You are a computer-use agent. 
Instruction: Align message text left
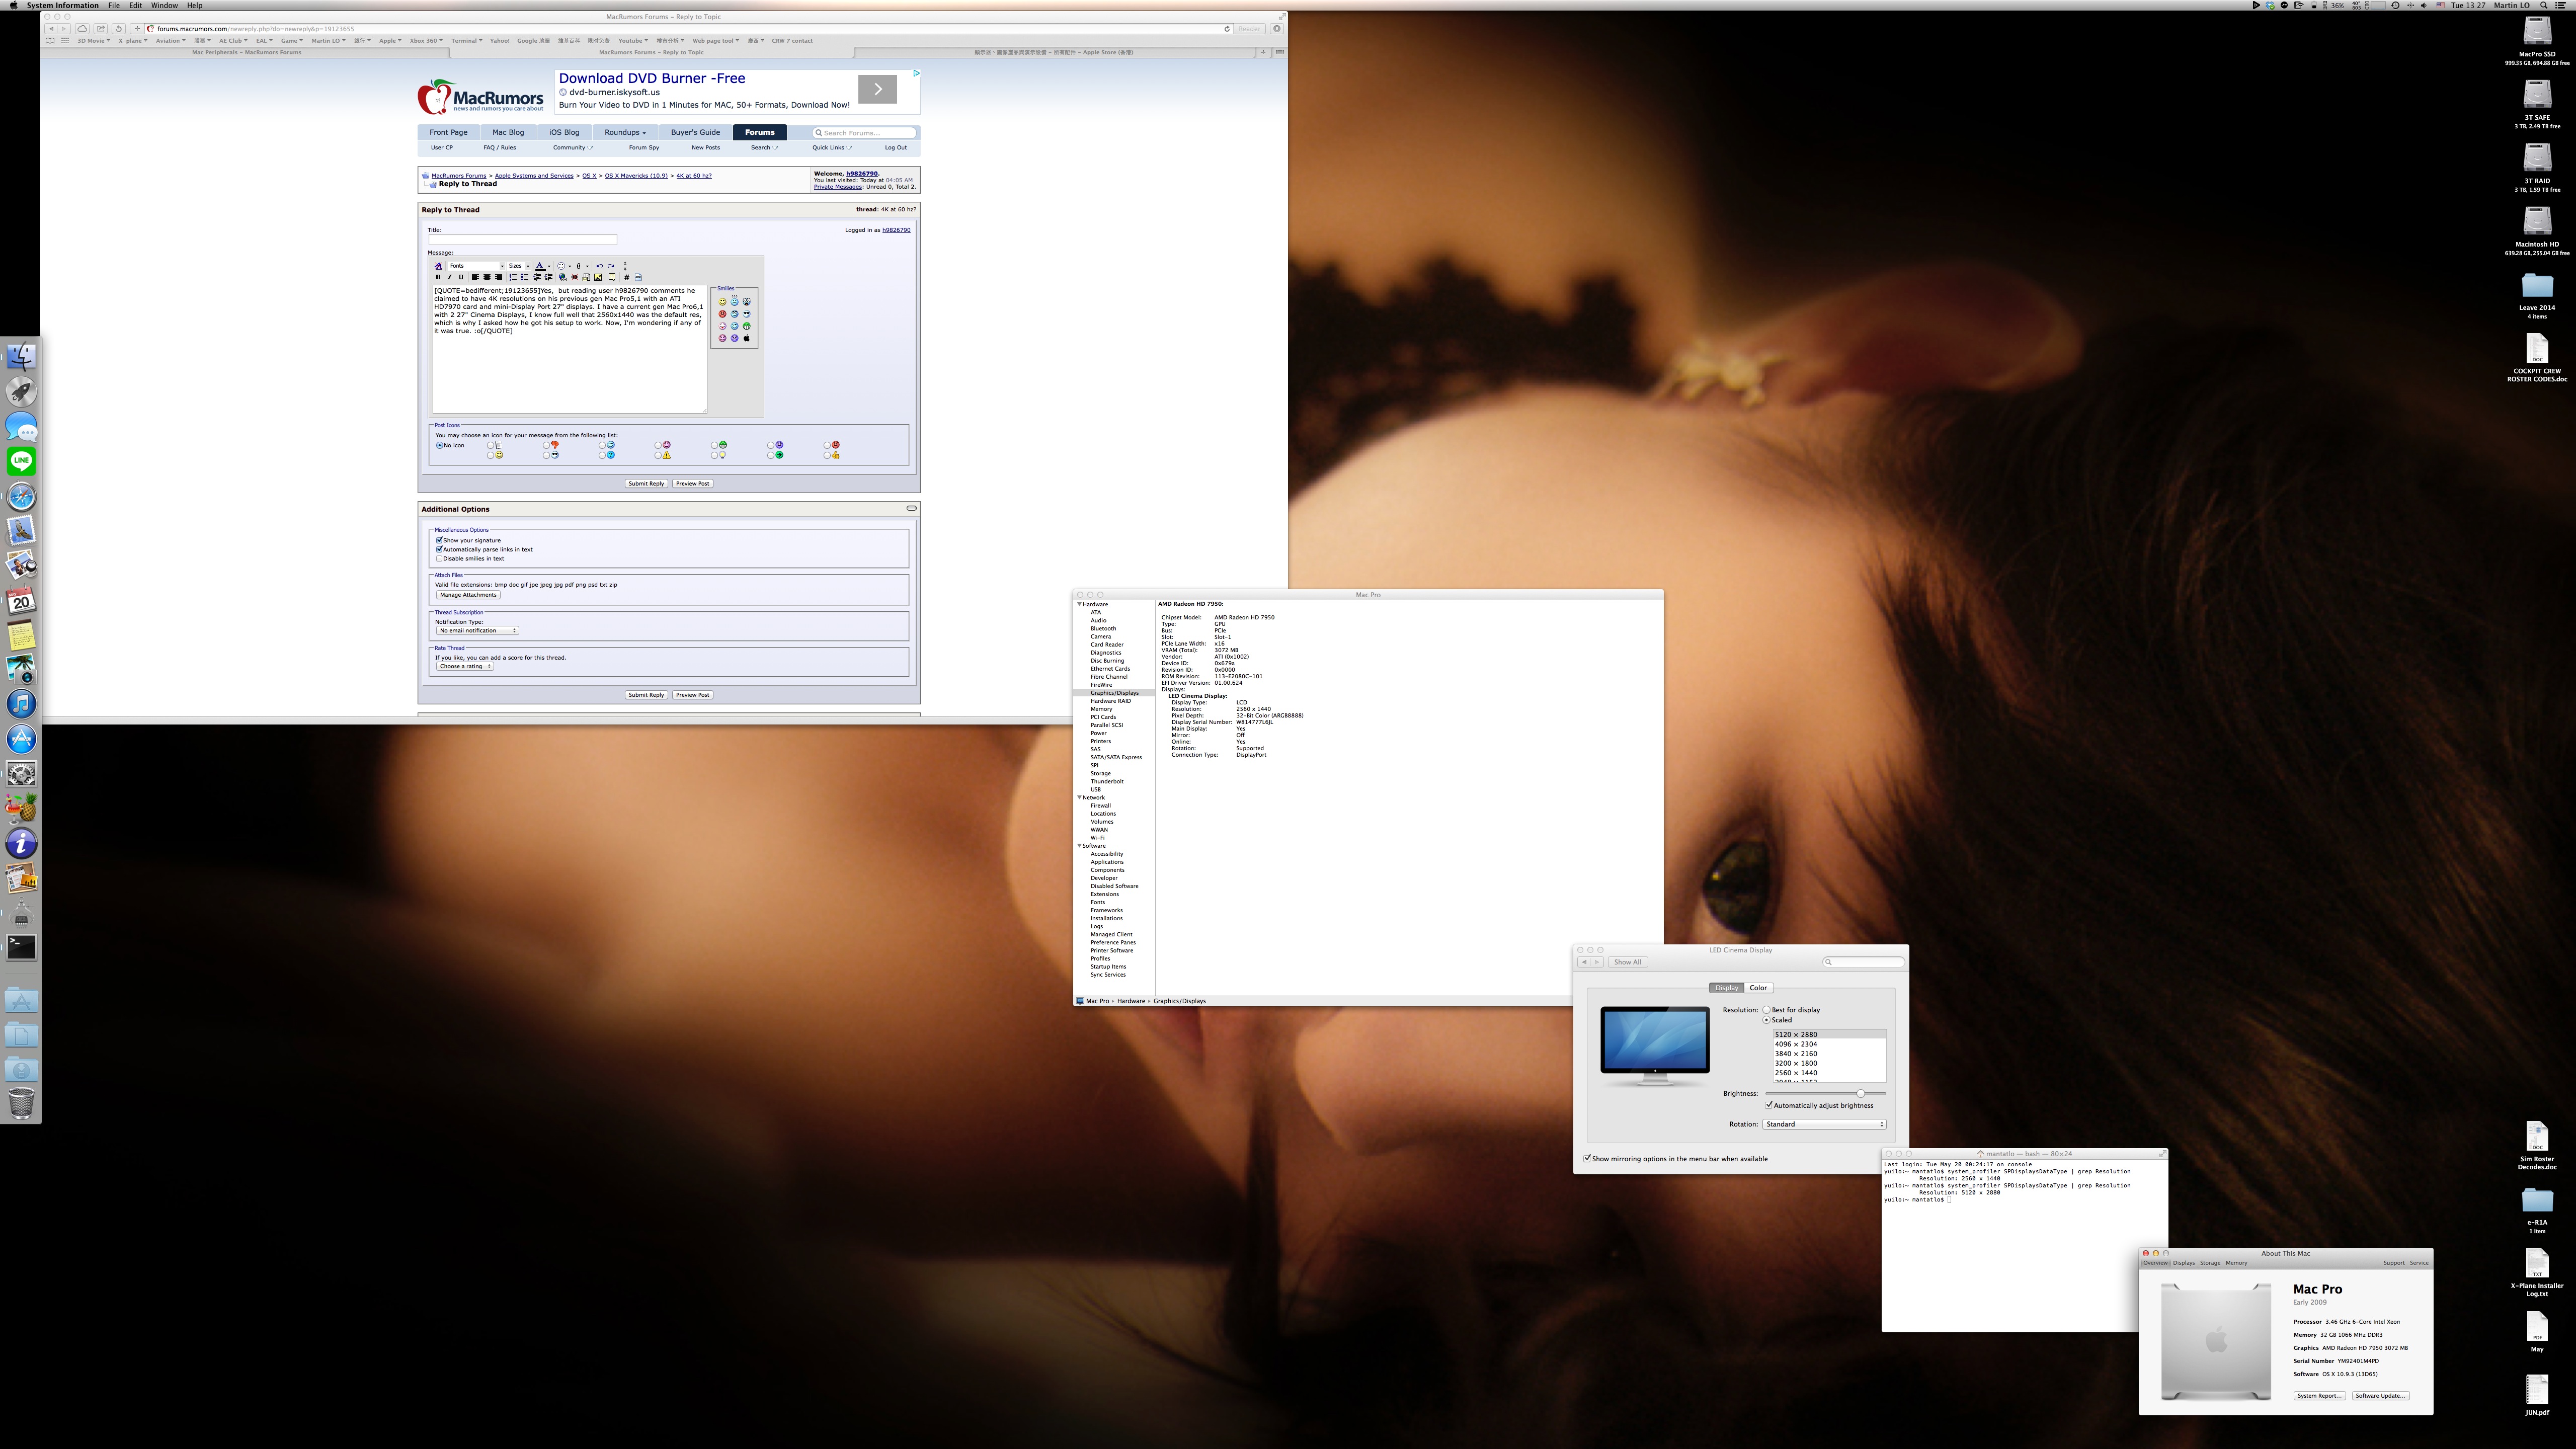pyautogui.click(x=475, y=277)
